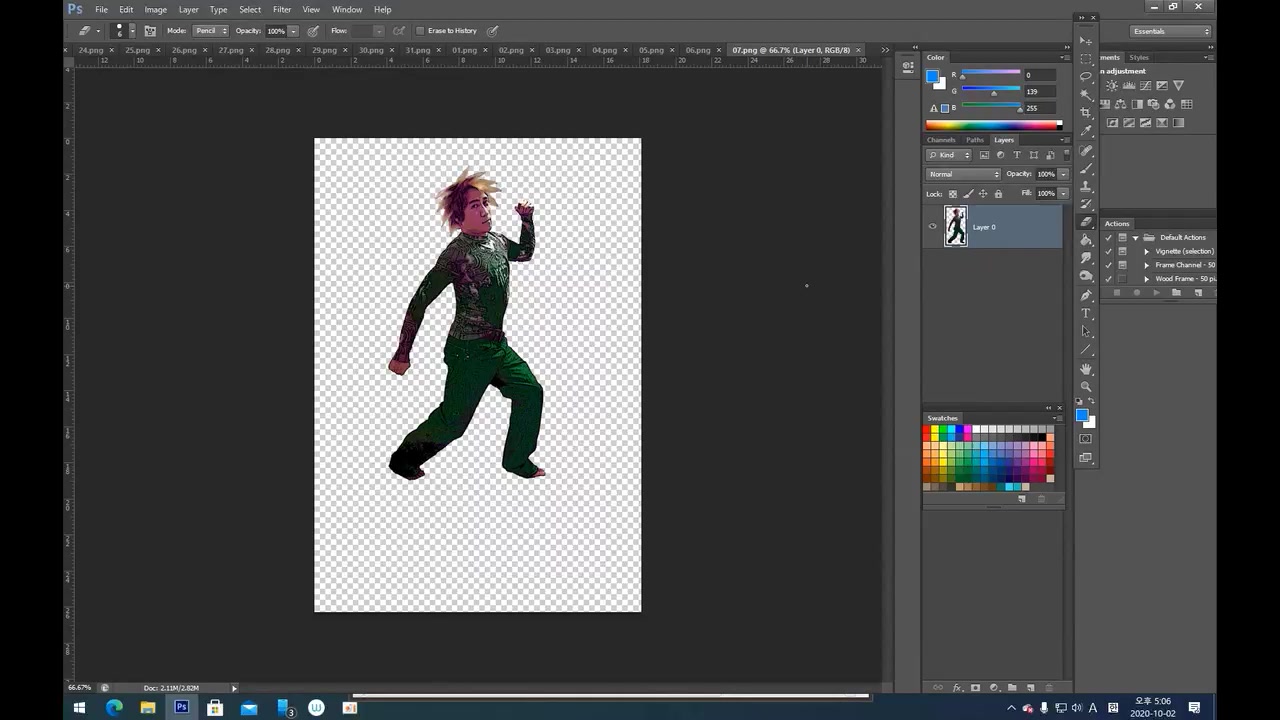Hide Layer 0 using the eye icon
The height and width of the screenshot is (720, 1280).
click(933, 227)
